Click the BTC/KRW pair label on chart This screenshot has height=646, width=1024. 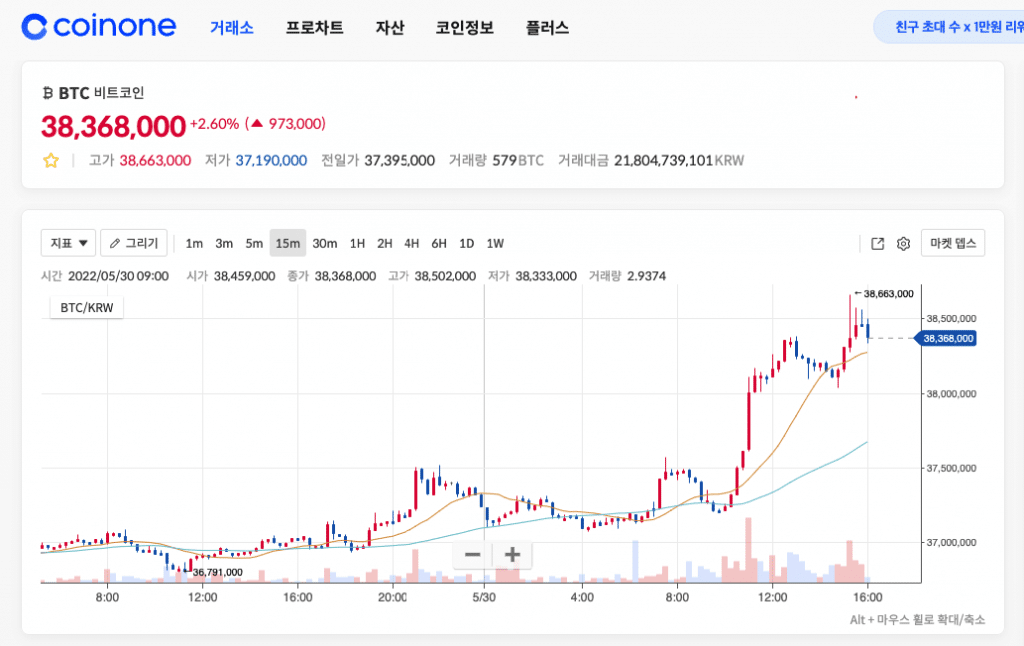click(87, 308)
